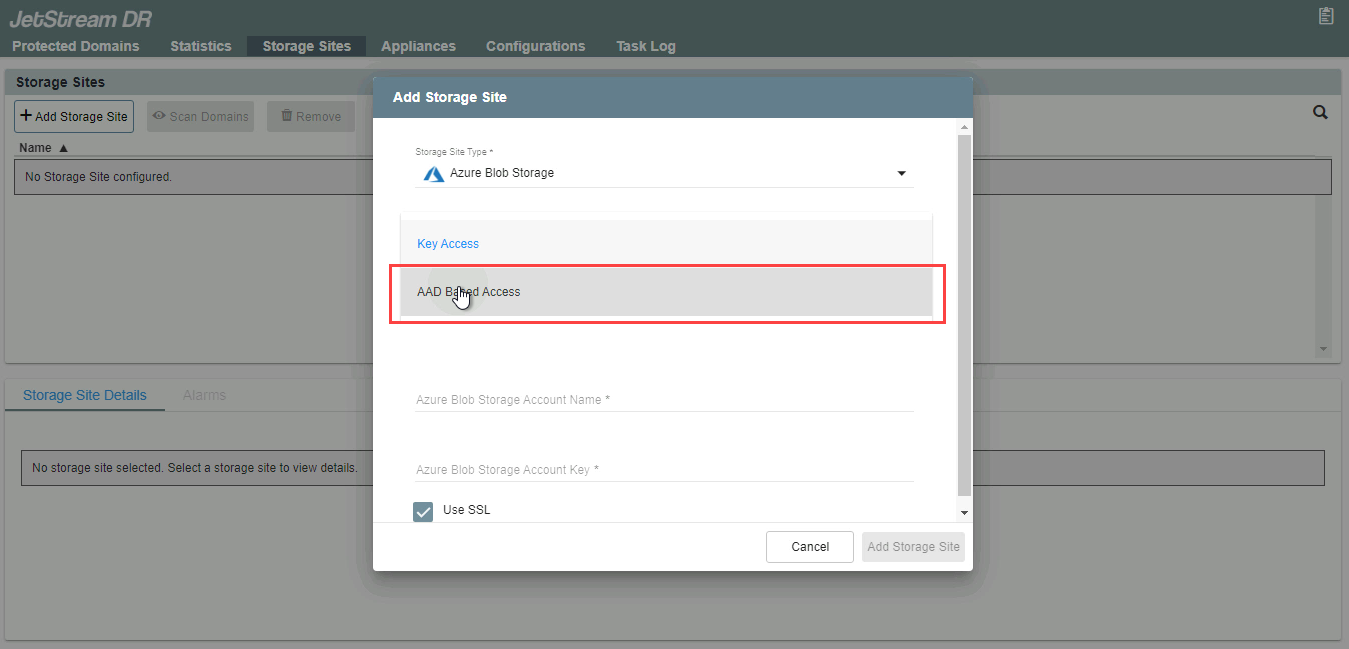Viewport: 1349px width, 649px height.
Task: Sort by the Name column header
Action: pos(43,148)
